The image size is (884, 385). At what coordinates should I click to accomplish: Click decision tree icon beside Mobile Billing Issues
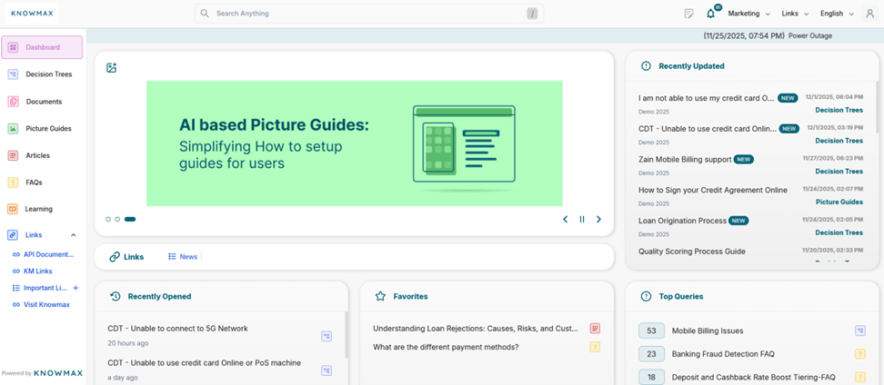click(x=860, y=331)
